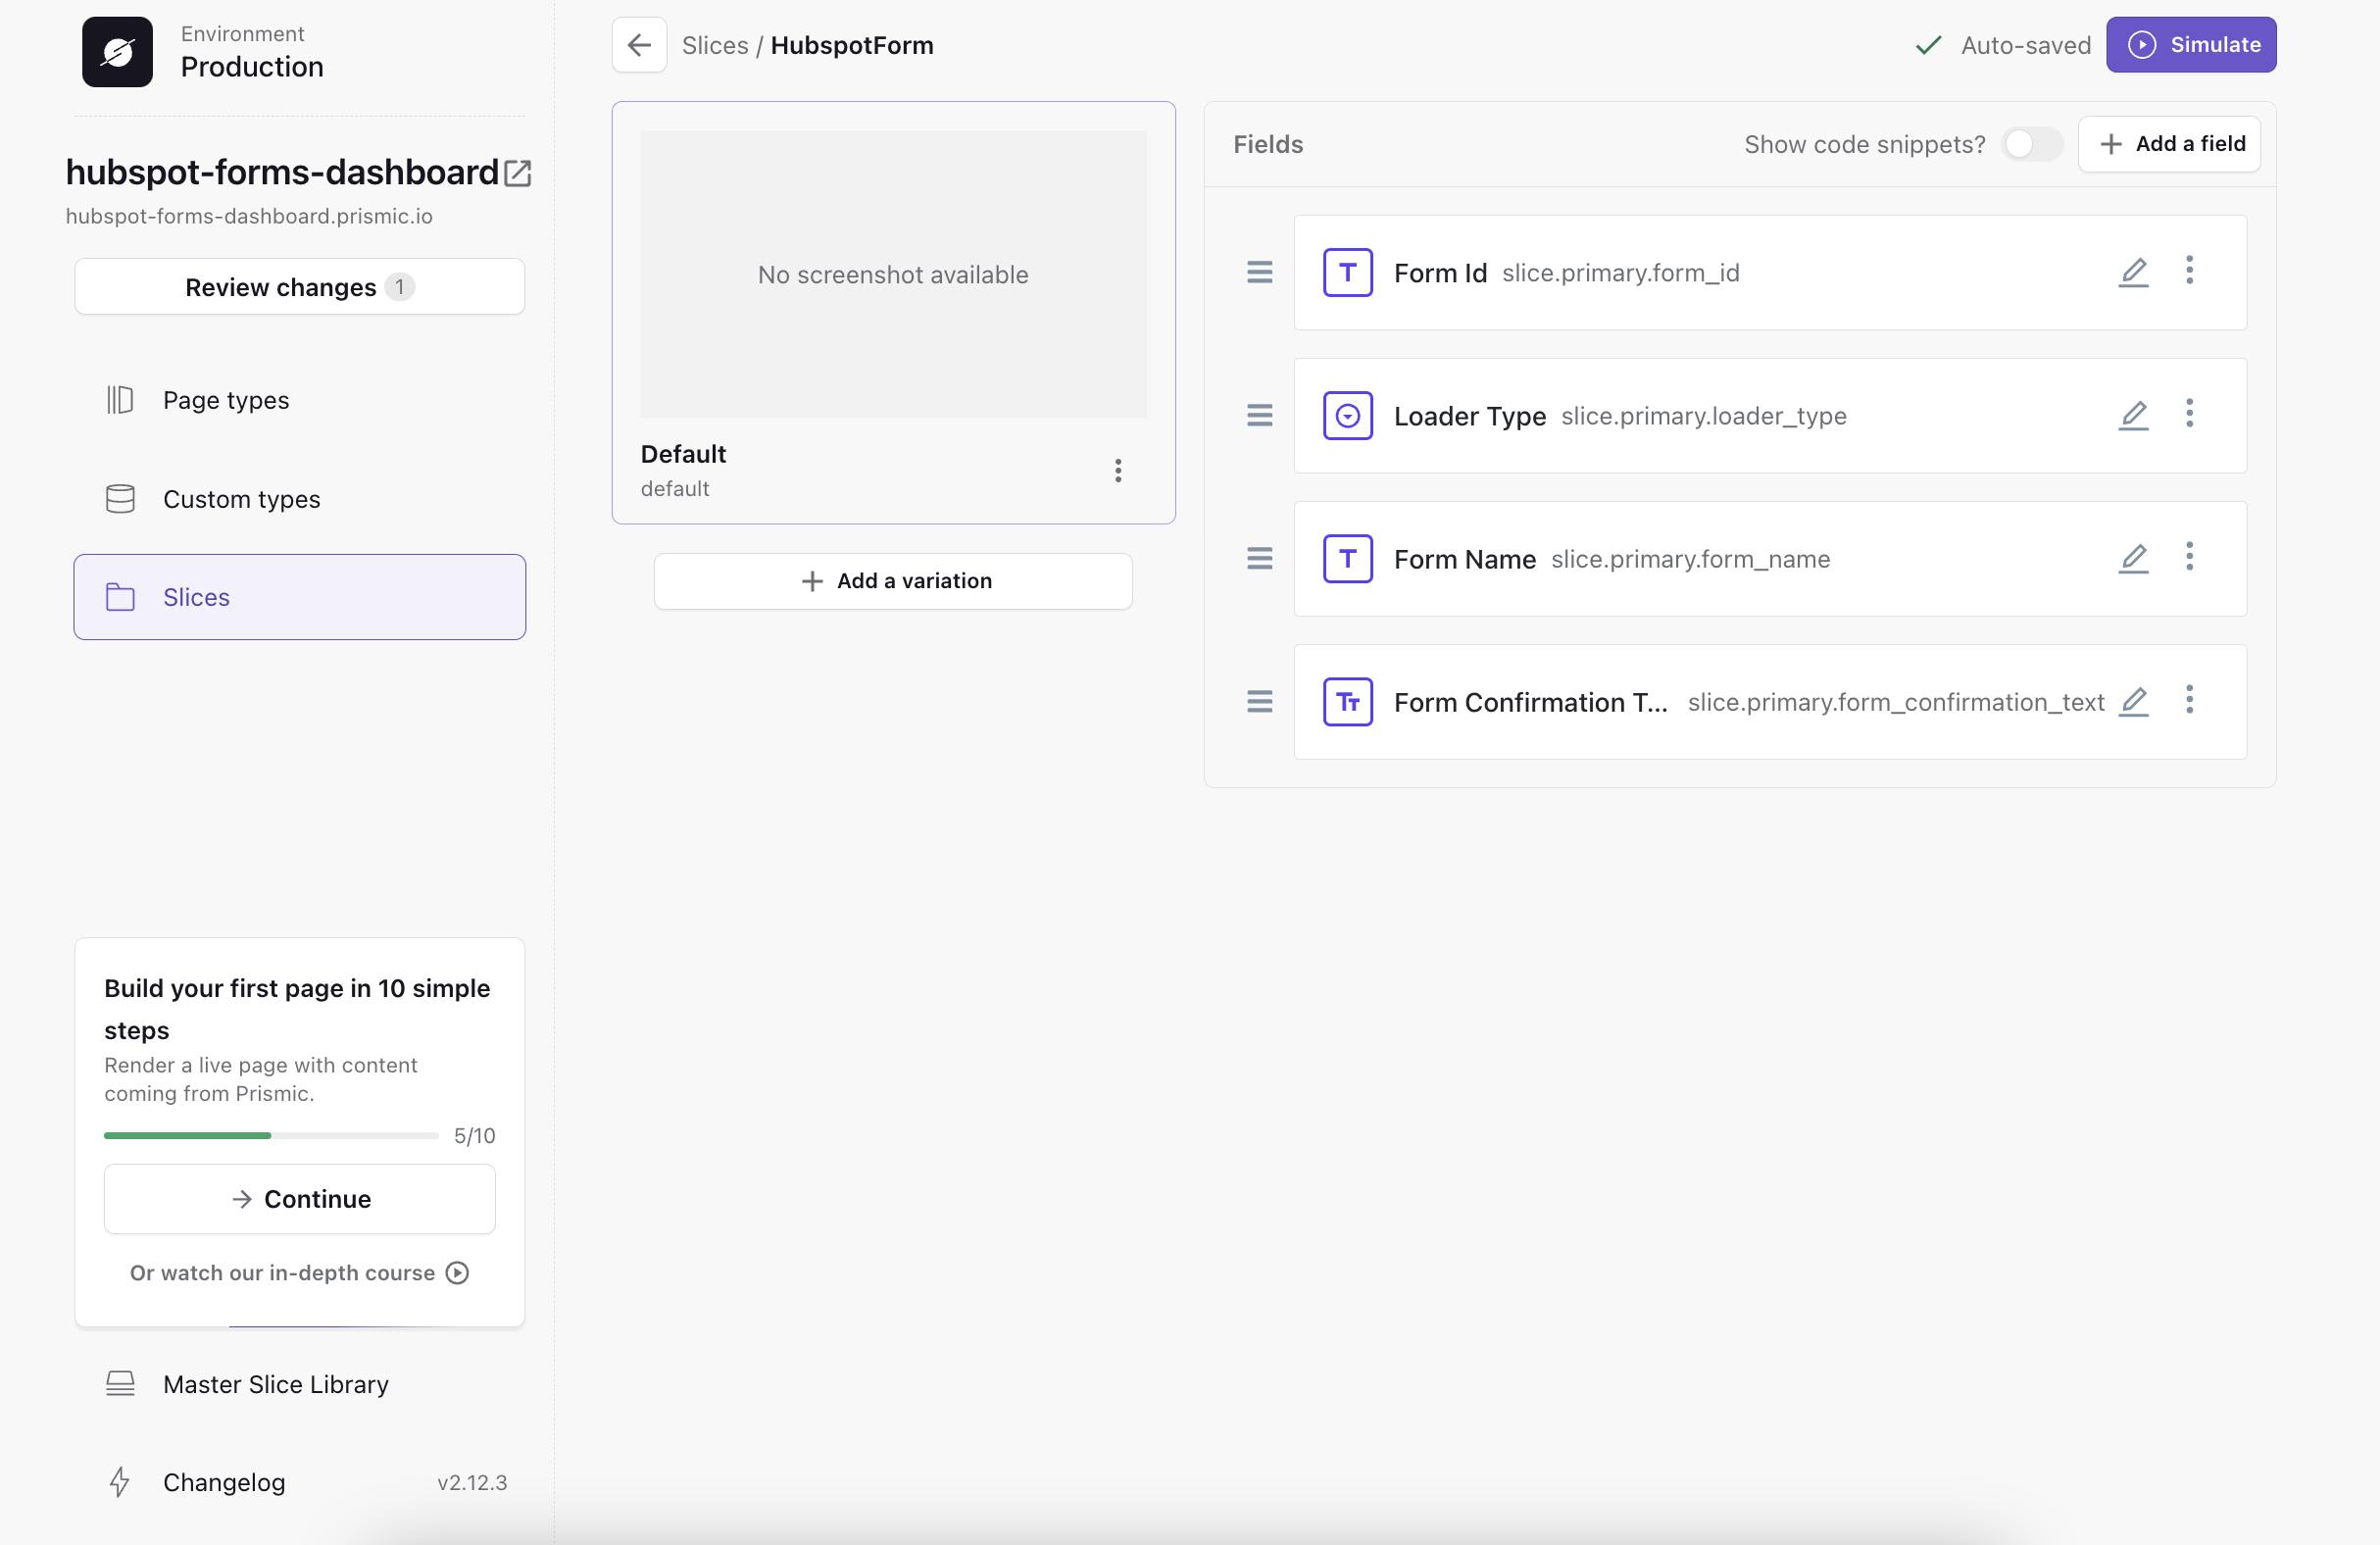Click the Prismic logo icon in sidebar
This screenshot has height=1545, width=2380.
(x=117, y=52)
